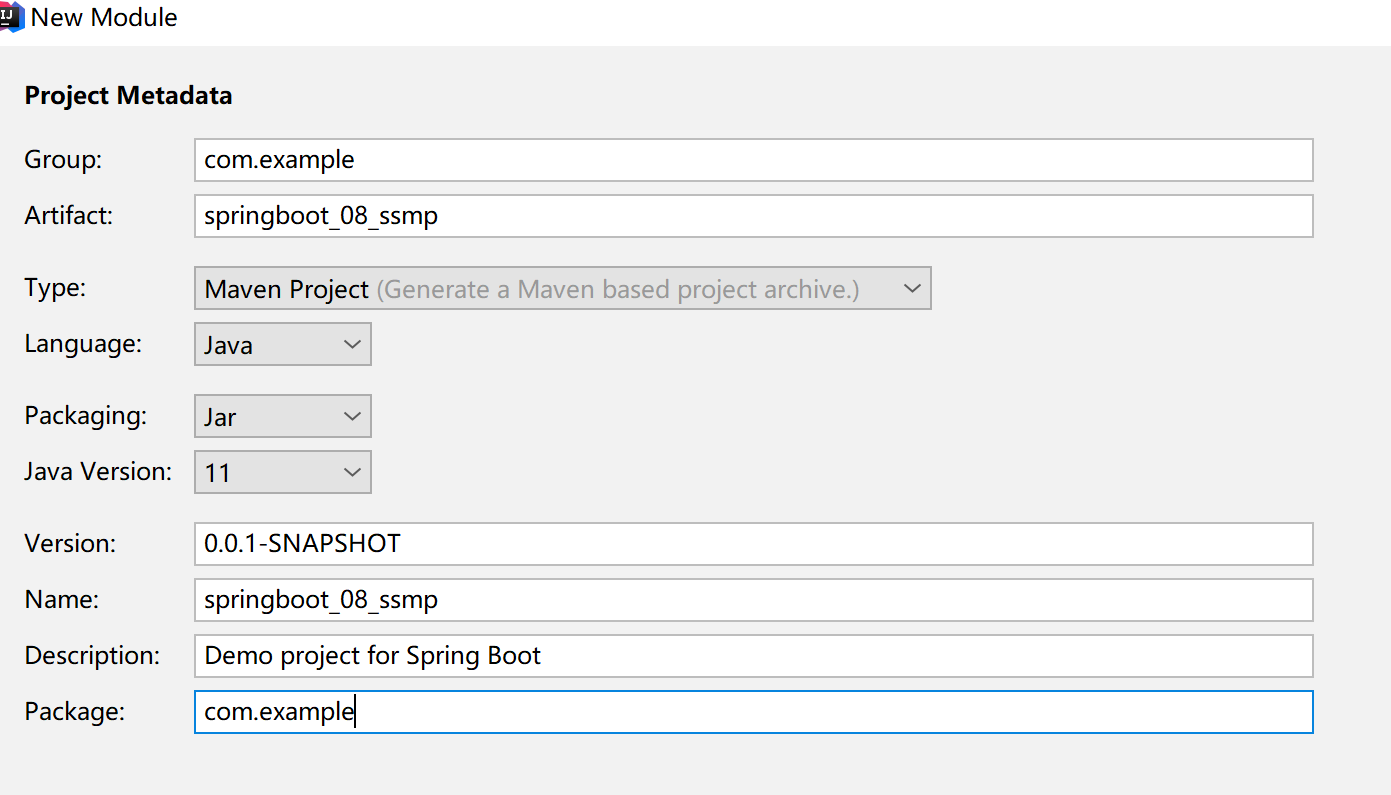Click the Package: label

pos(75,712)
